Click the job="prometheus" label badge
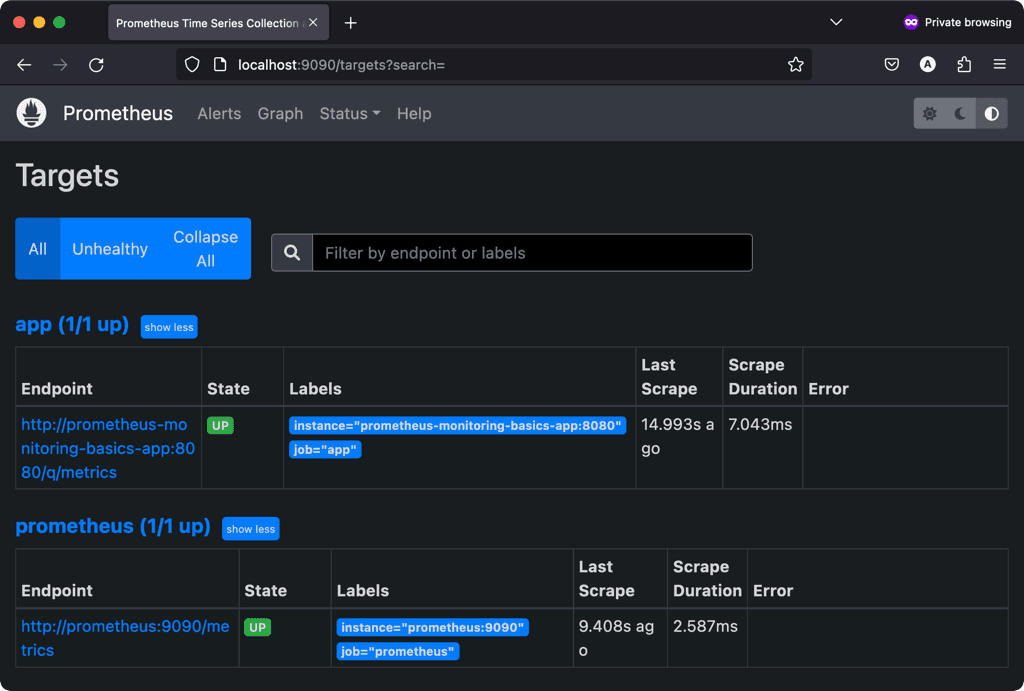Image resolution: width=1024 pixels, height=691 pixels. 398,651
